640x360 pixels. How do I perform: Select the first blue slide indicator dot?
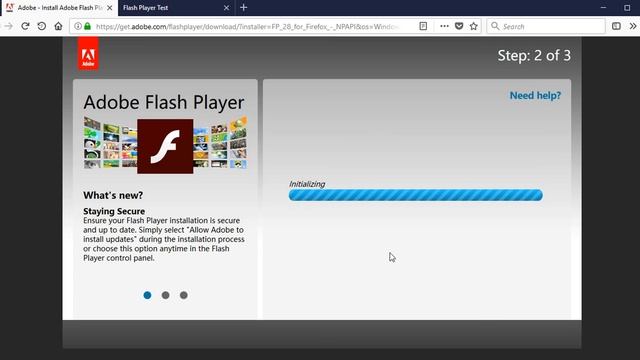pos(147,295)
